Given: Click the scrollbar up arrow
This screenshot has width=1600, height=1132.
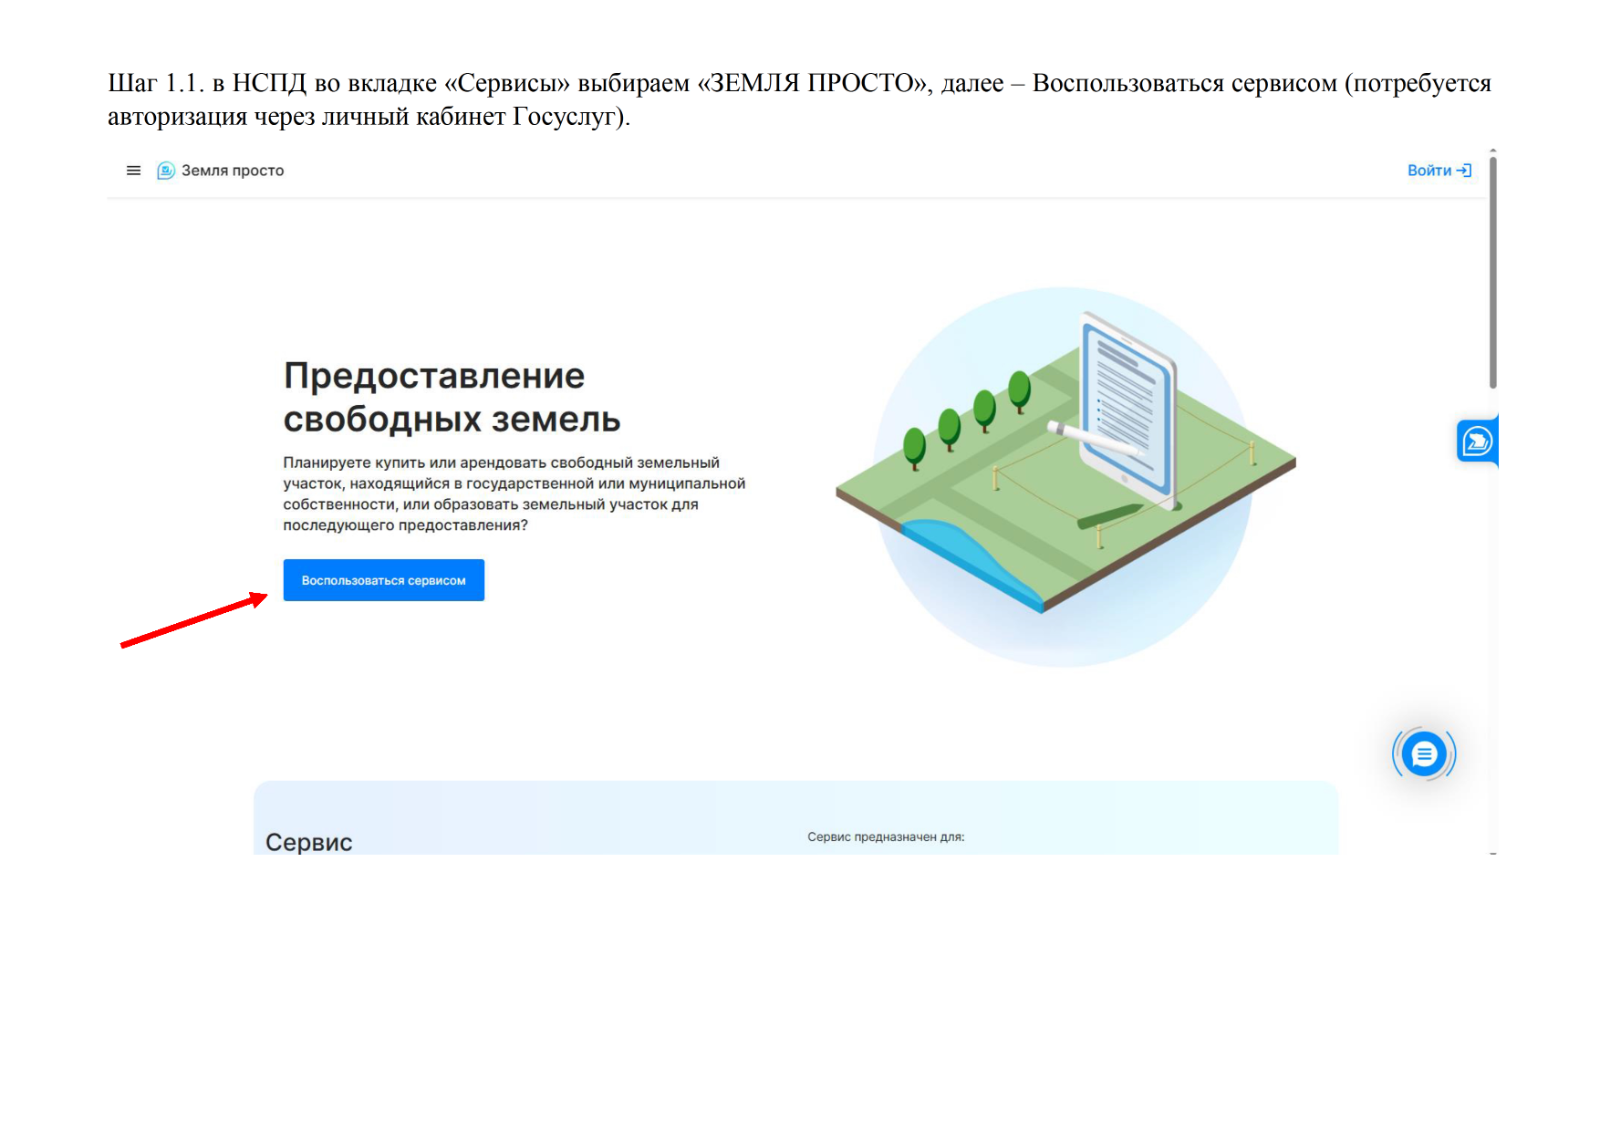Looking at the screenshot, I should [x=1492, y=152].
